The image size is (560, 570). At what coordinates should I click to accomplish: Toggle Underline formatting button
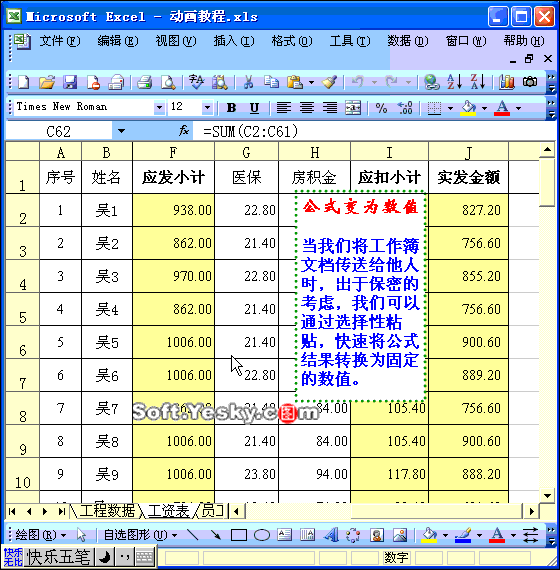click(255, 108)
